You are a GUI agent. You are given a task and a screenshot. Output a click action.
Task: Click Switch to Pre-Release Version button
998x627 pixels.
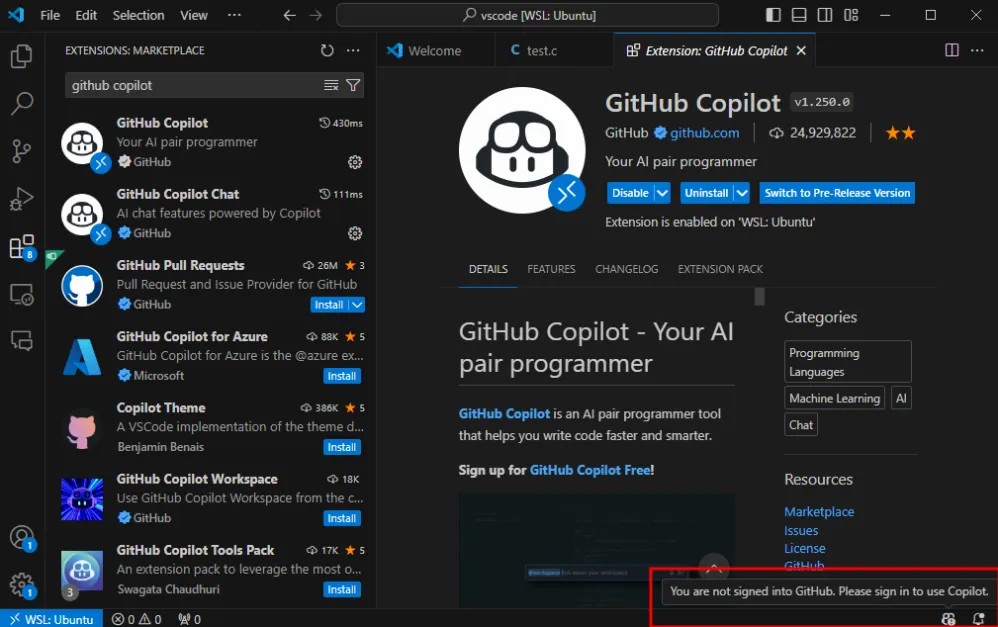837,193
